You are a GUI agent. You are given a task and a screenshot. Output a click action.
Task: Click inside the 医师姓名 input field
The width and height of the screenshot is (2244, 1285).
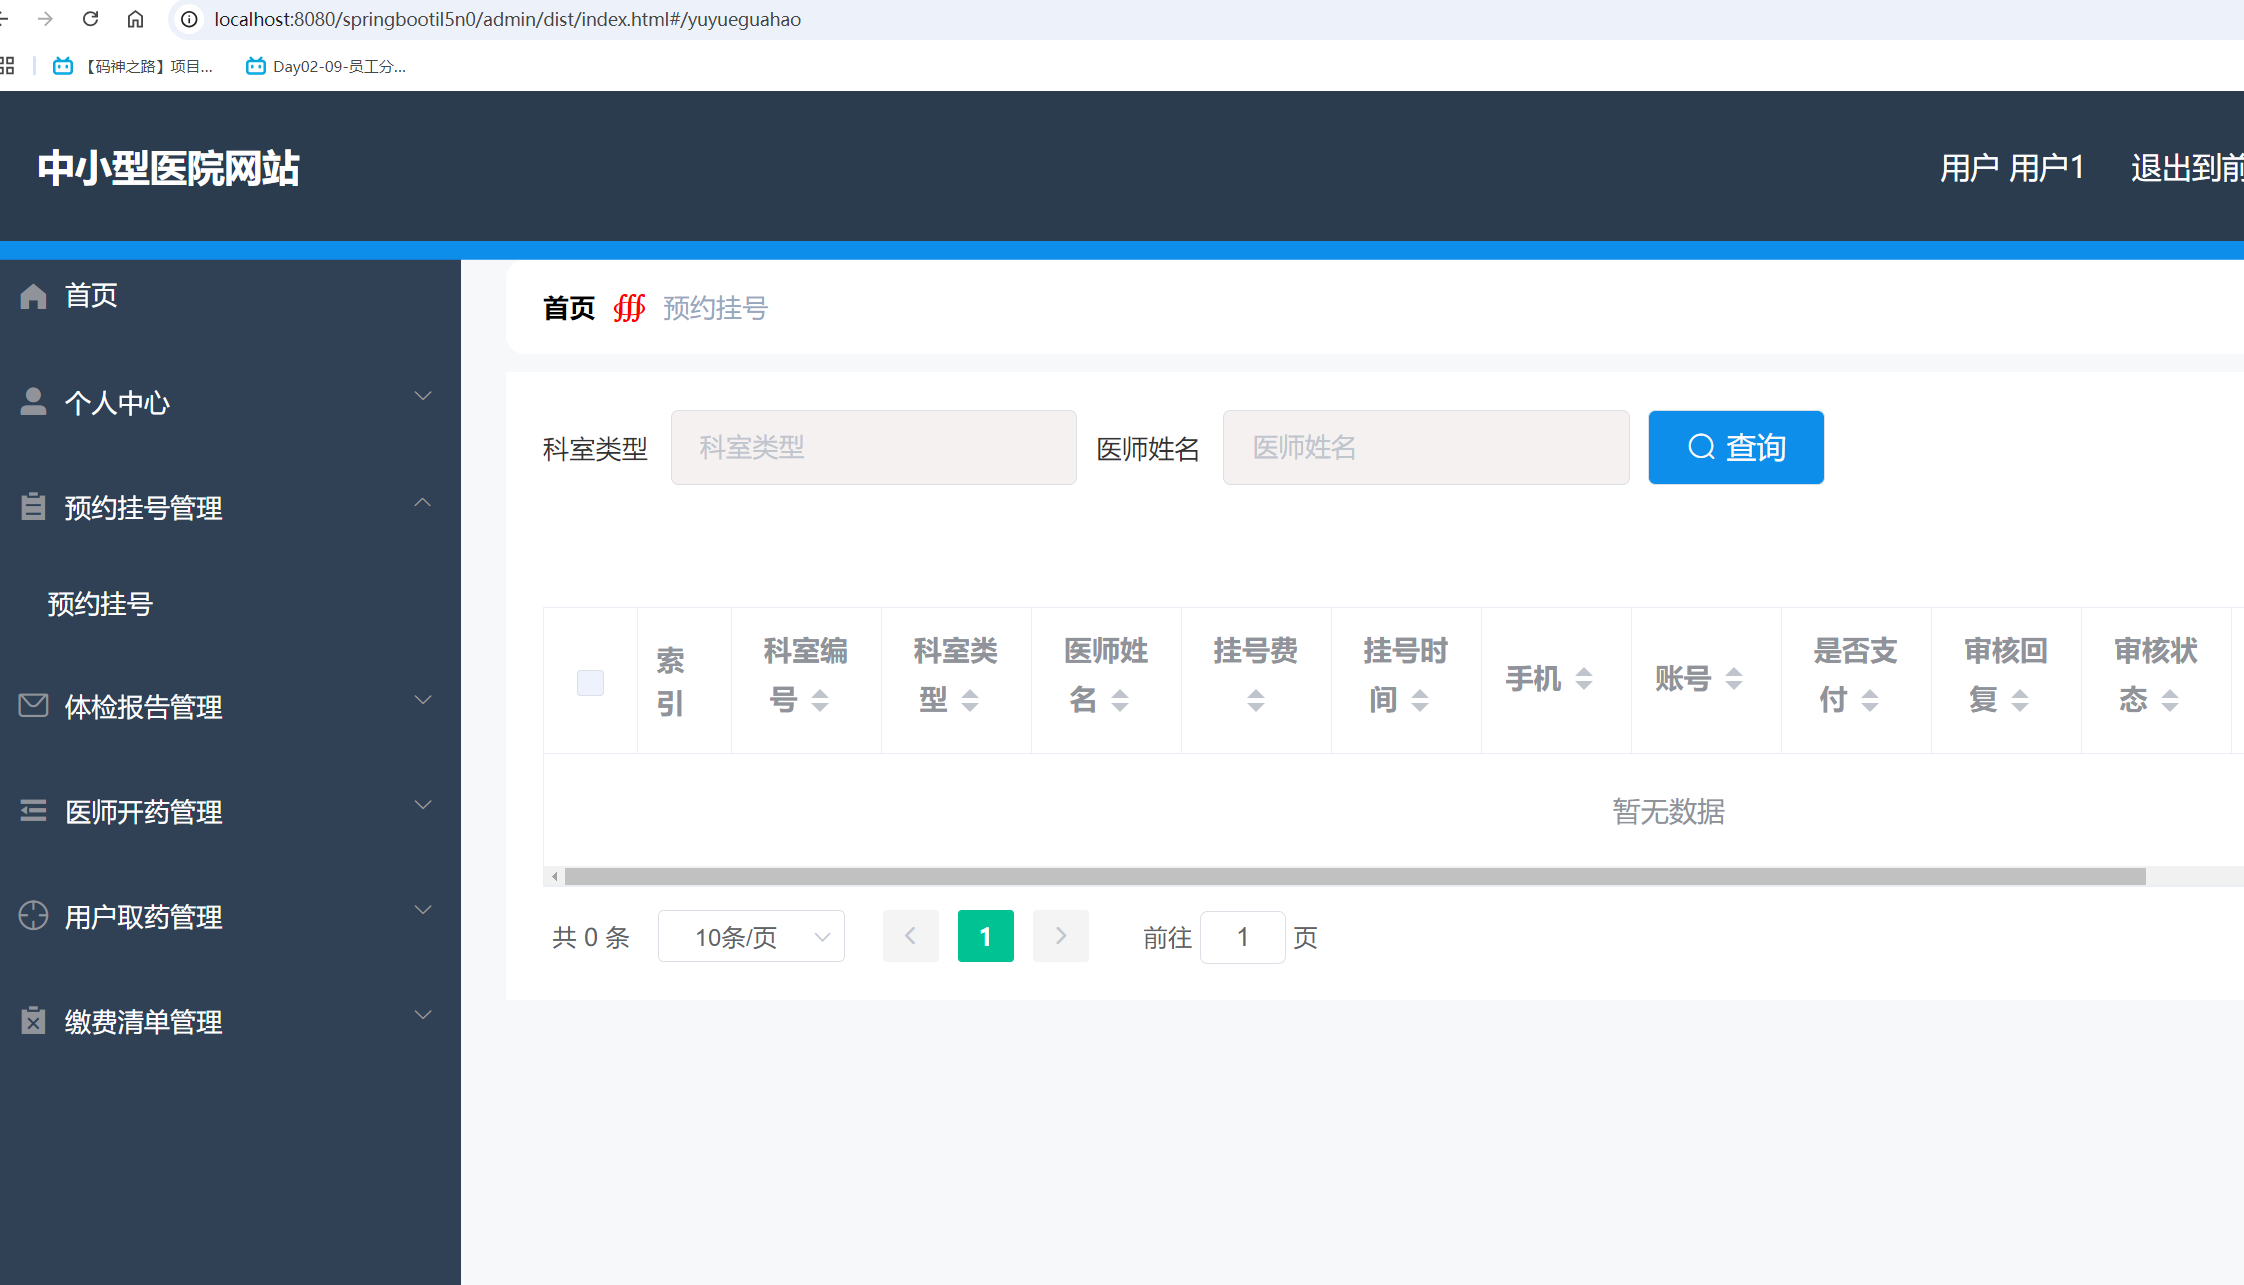(1425, 447)
